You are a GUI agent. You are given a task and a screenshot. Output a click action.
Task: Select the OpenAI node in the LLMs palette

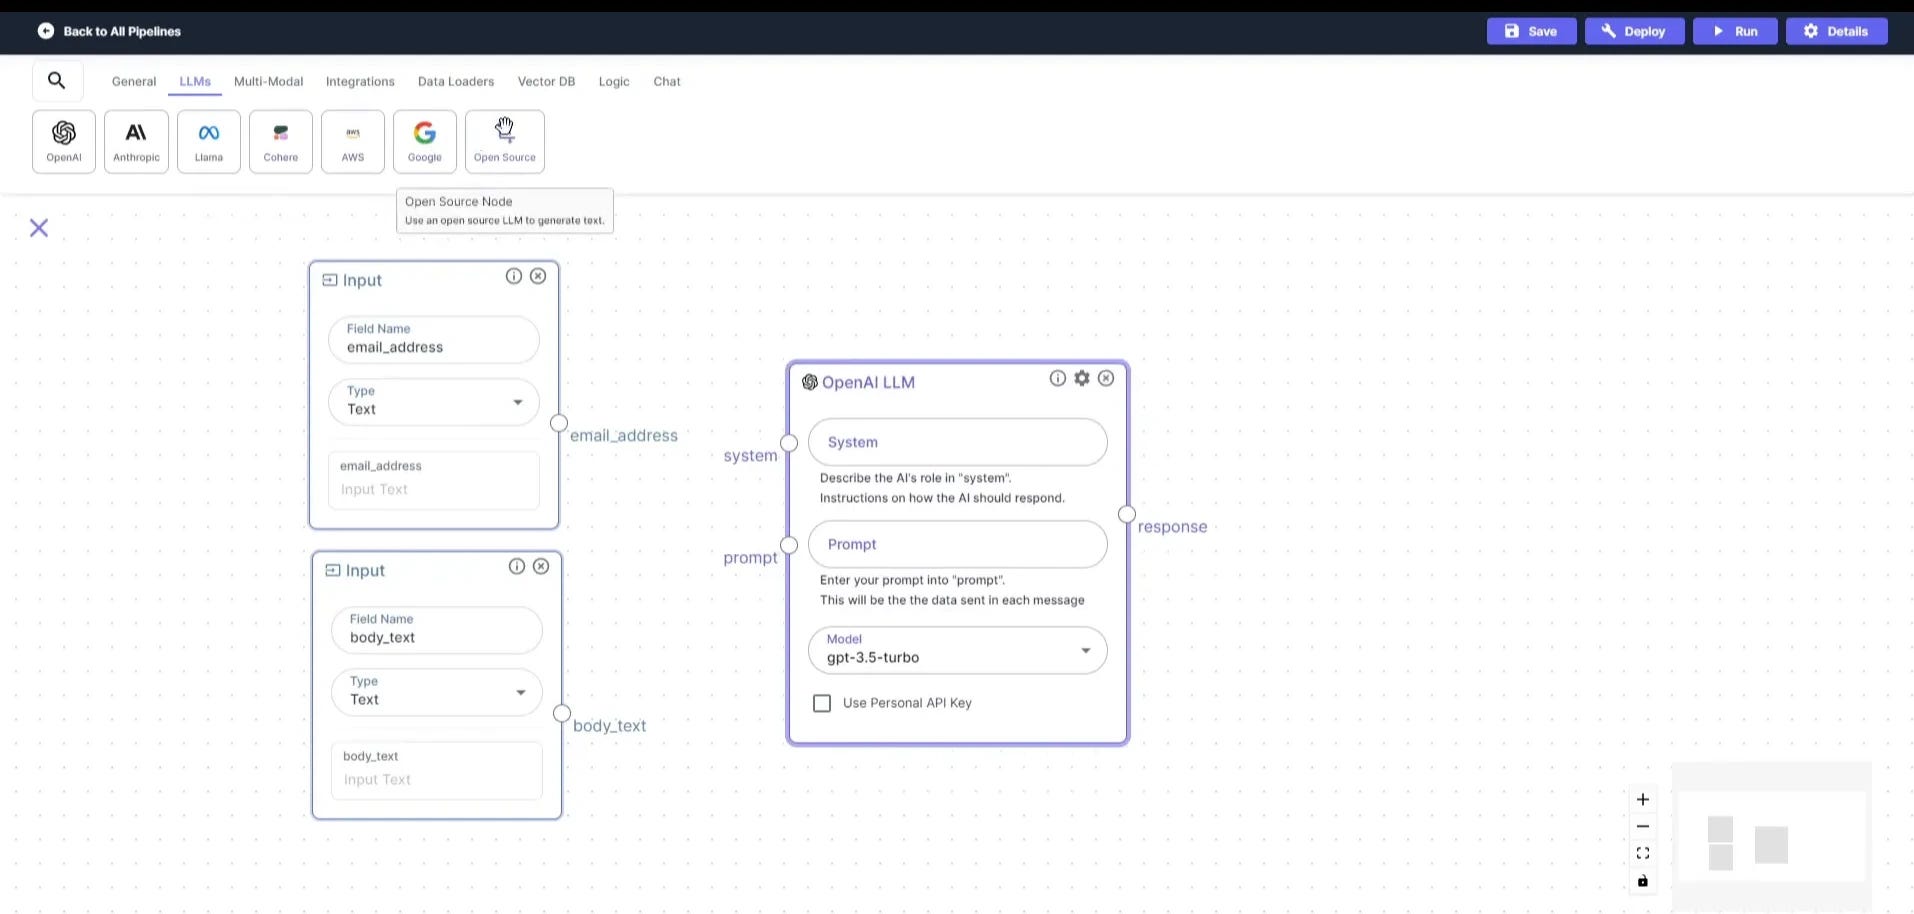click(x=63, y=141)
